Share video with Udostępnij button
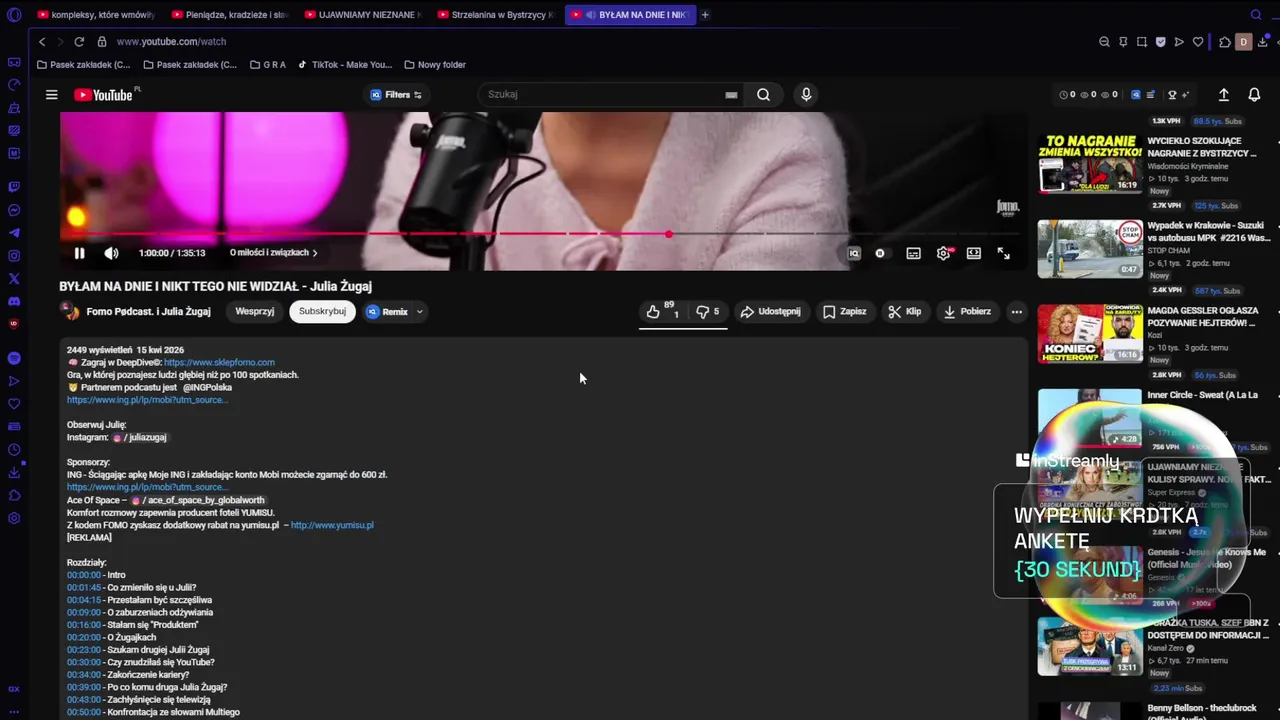1280x720 pixels. click(770, 311)
